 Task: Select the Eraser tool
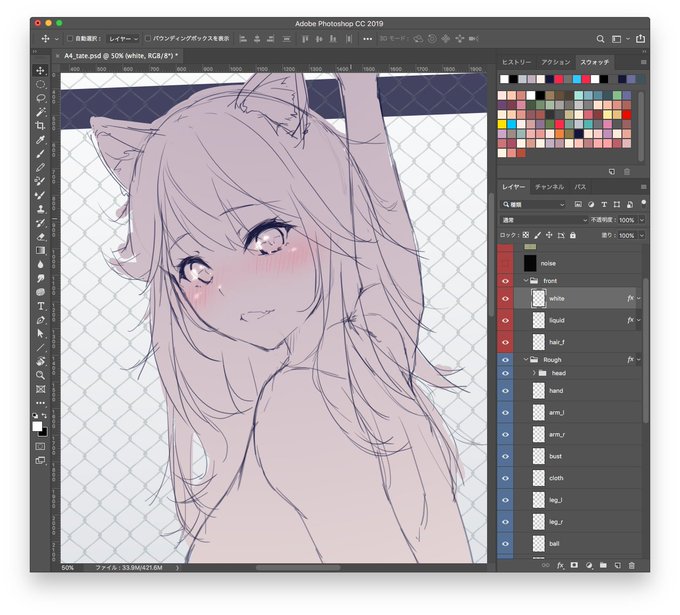pyautogui.click(x=40, y=237)
